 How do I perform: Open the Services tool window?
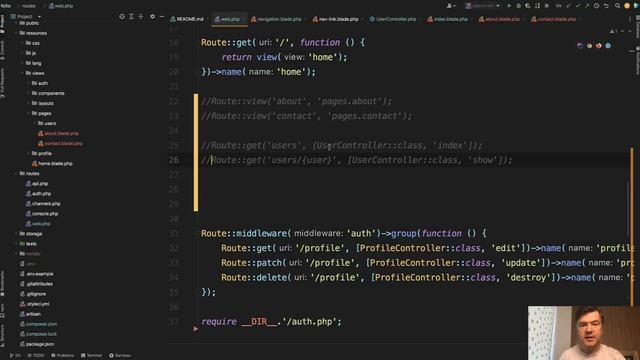[120, 356]
